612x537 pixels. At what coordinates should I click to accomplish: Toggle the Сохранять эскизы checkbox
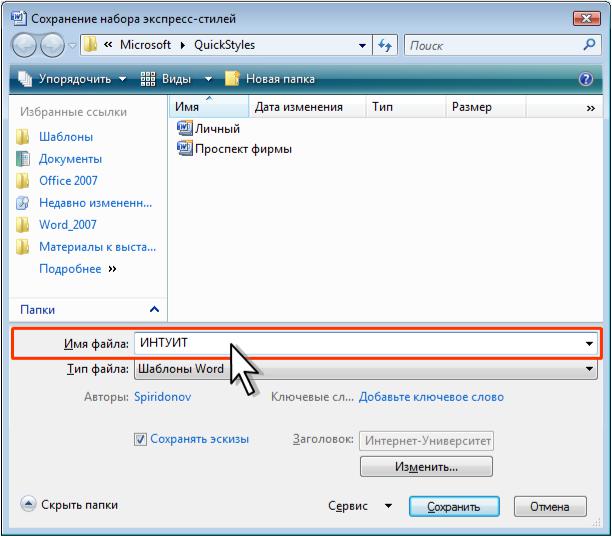141,439
